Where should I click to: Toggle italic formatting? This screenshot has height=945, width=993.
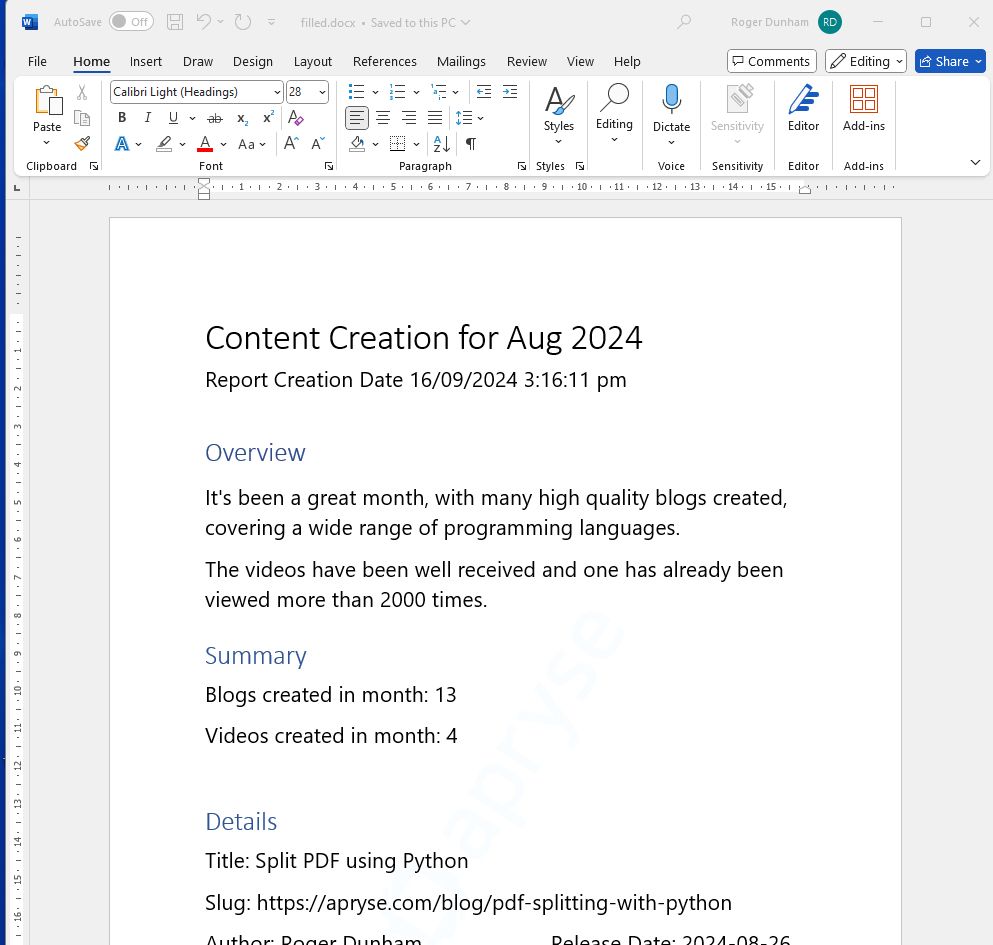point(148,118)
